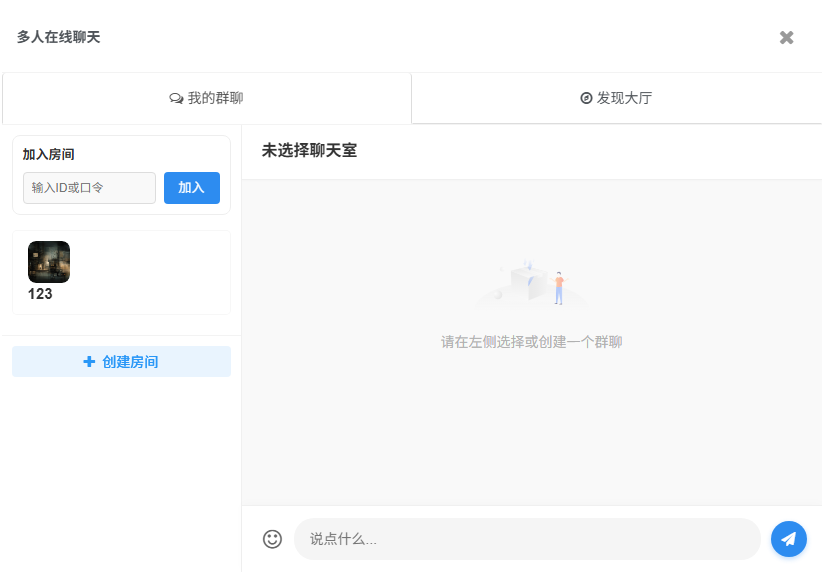Open the 发现大厅 tab
The image size is (828, 572).
[616, 98]
